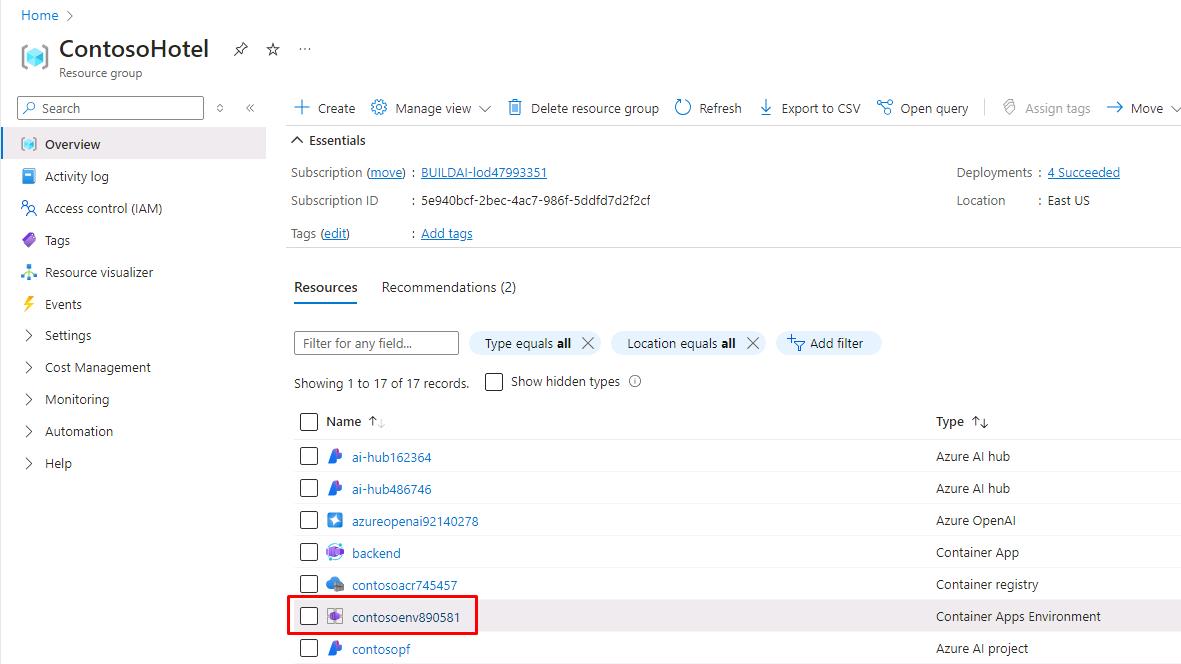Click the azureopenai92140278 resource icon

click(x=335, y=520)
